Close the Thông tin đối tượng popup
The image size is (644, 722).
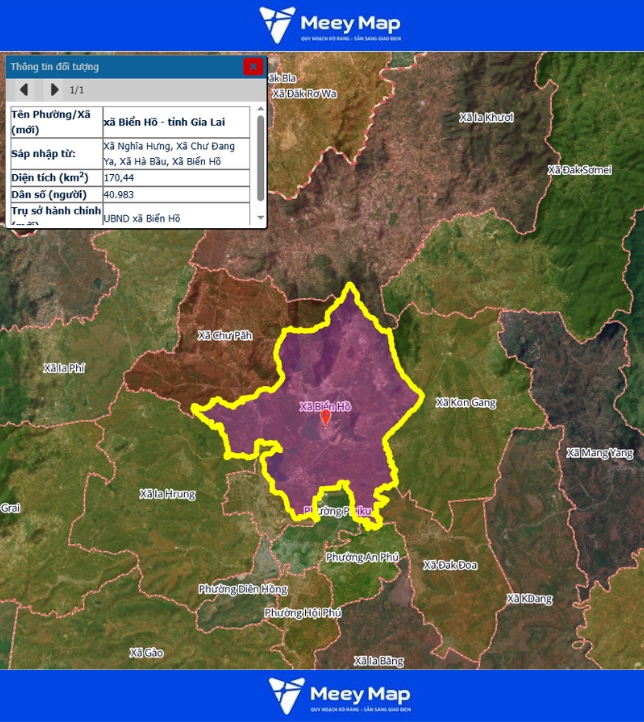click(253, 66)
